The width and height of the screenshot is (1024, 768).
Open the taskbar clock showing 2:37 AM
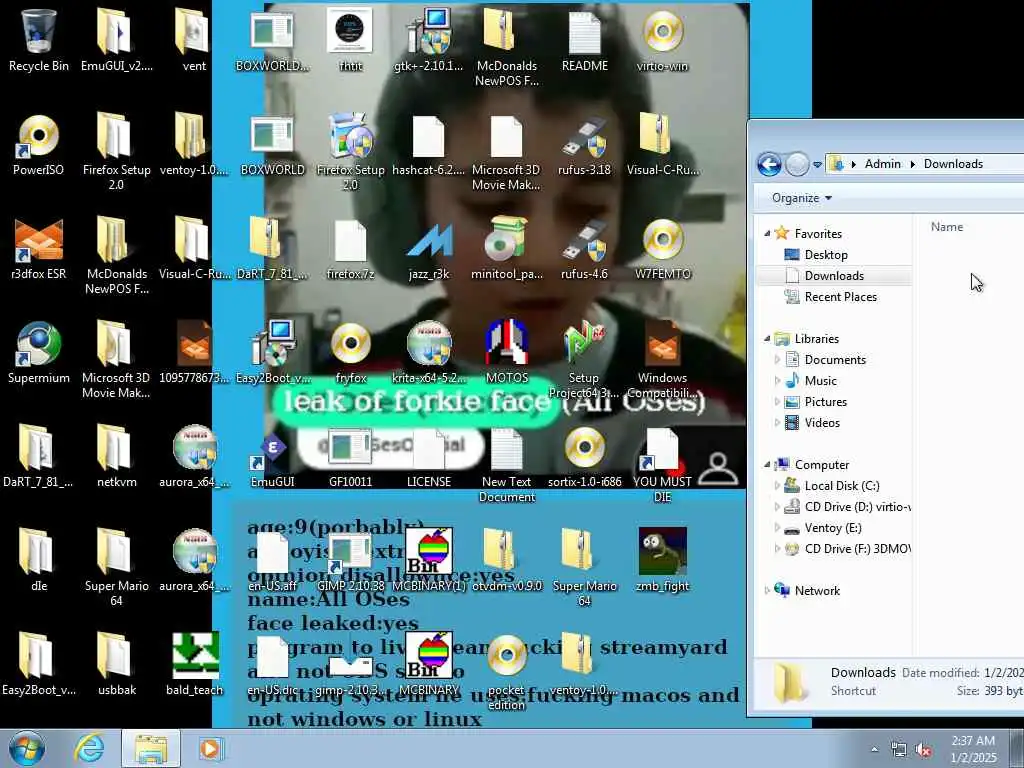(973, 749)
